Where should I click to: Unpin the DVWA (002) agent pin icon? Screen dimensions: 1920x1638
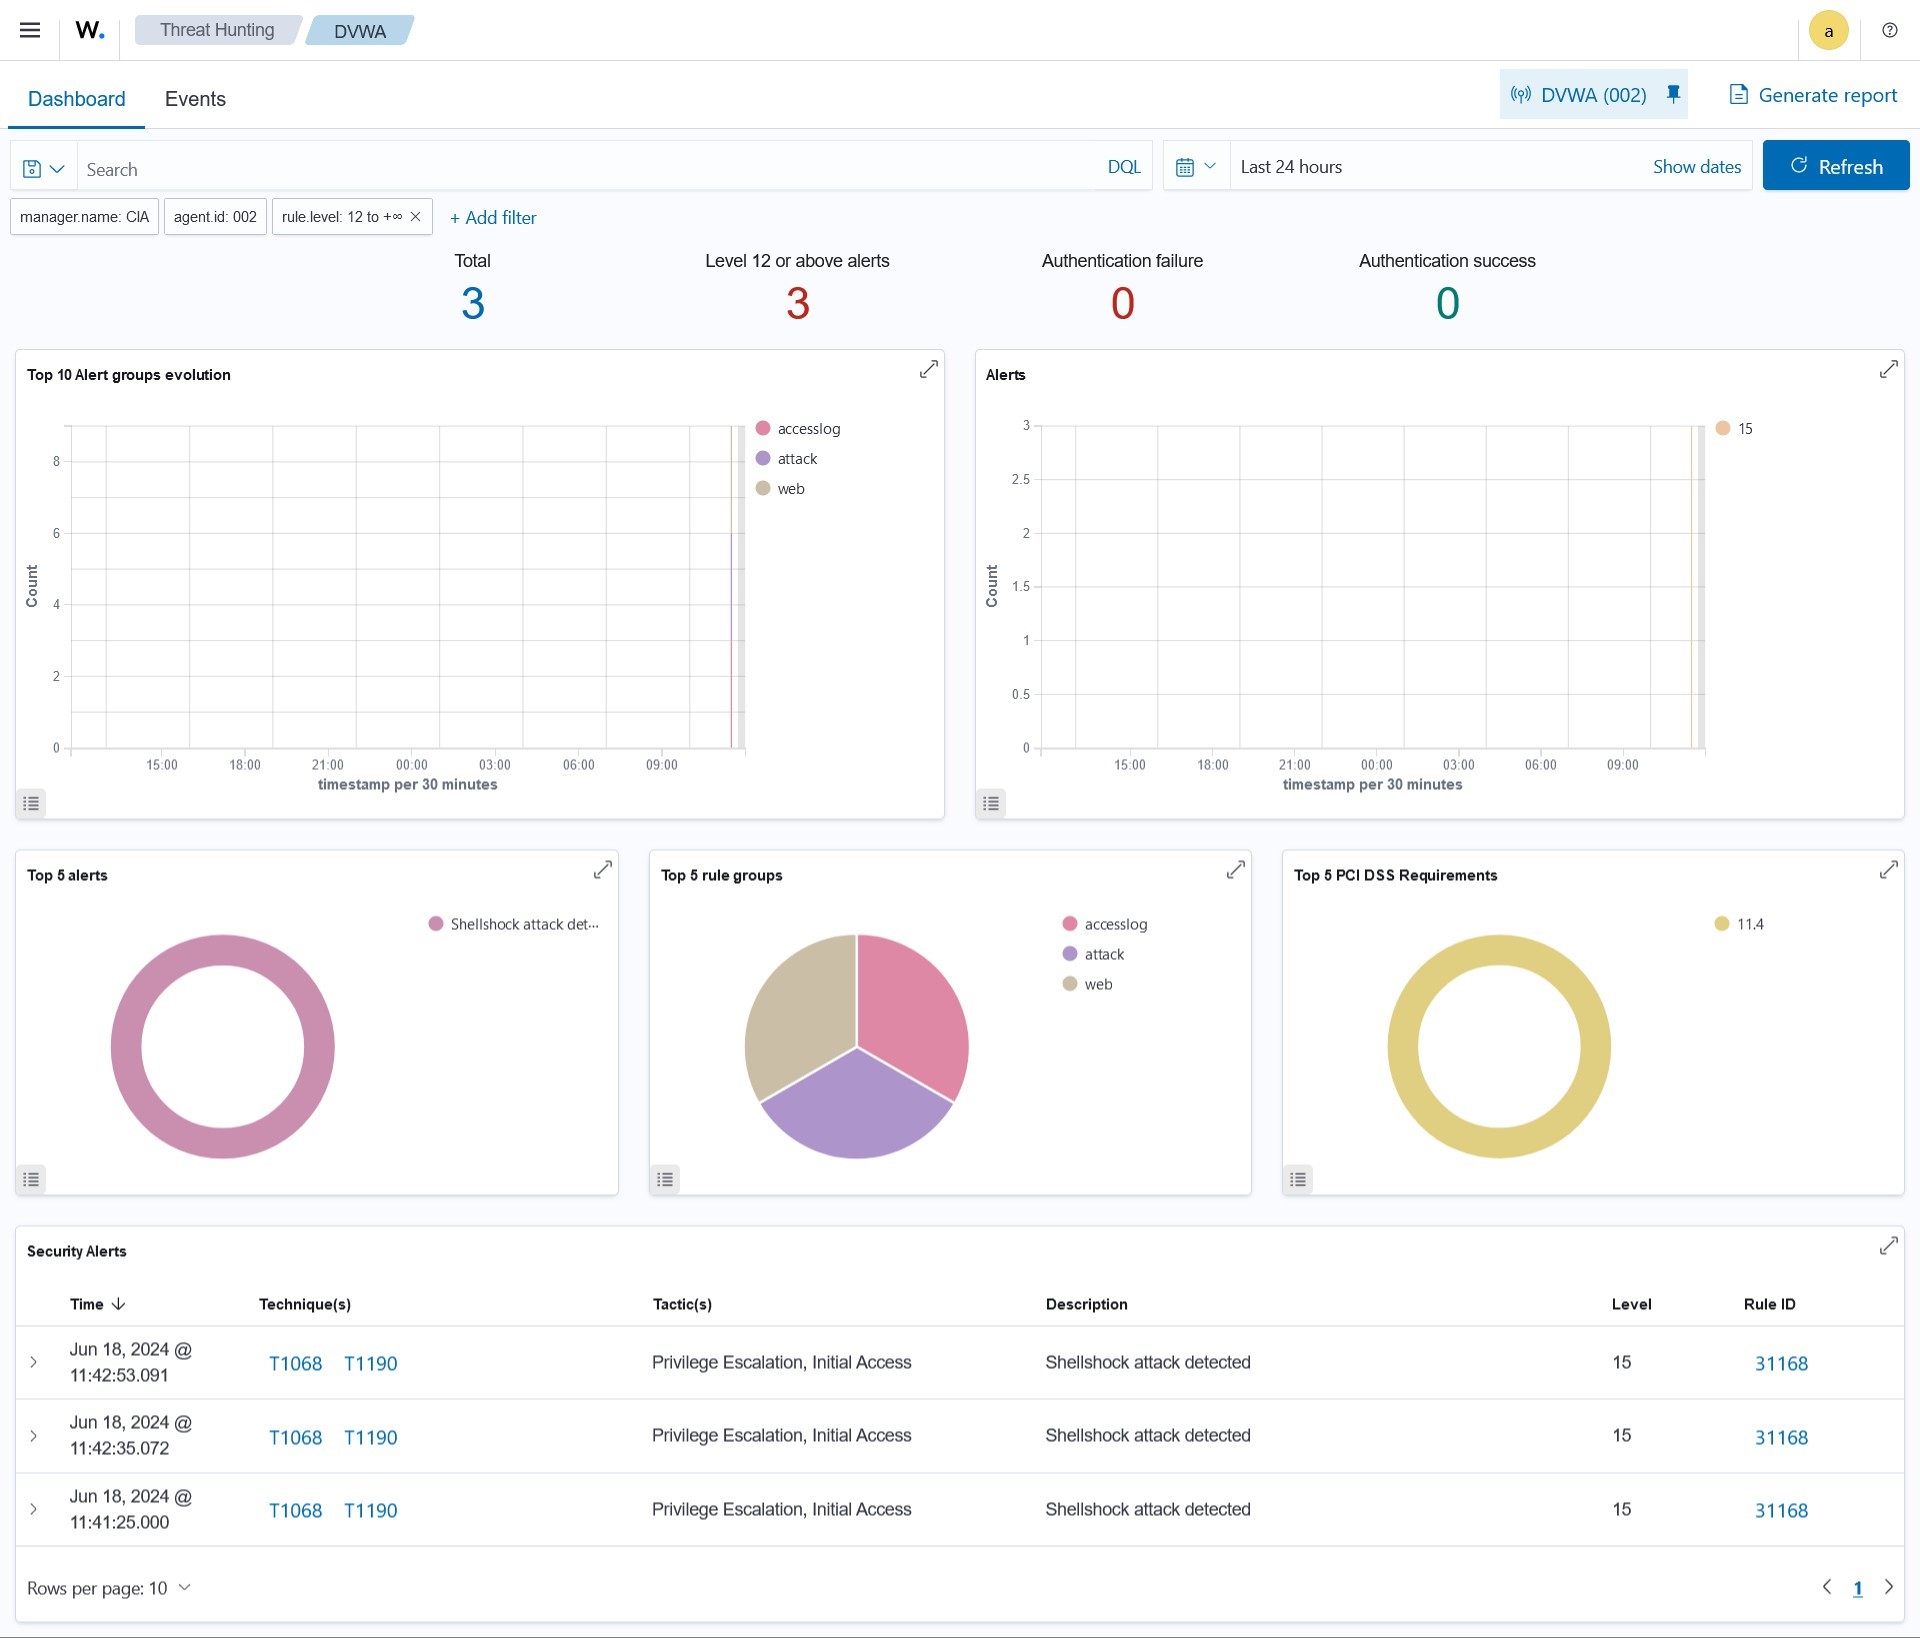pos(1673,94)
